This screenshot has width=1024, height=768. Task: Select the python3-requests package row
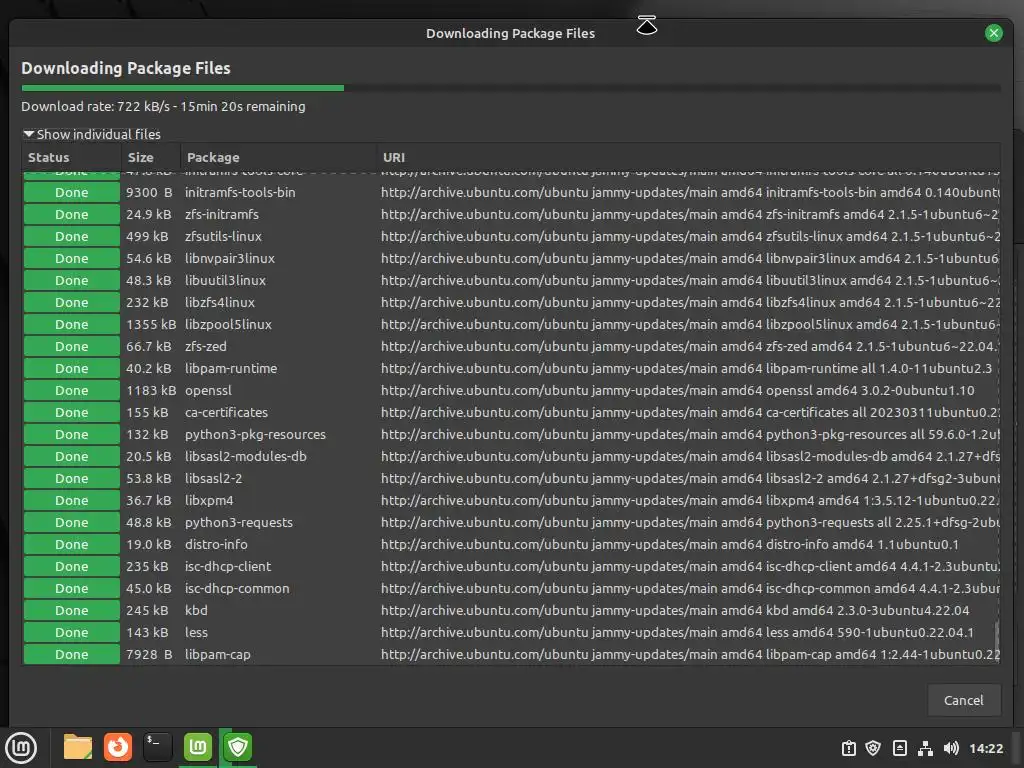(x=511, y=522)
